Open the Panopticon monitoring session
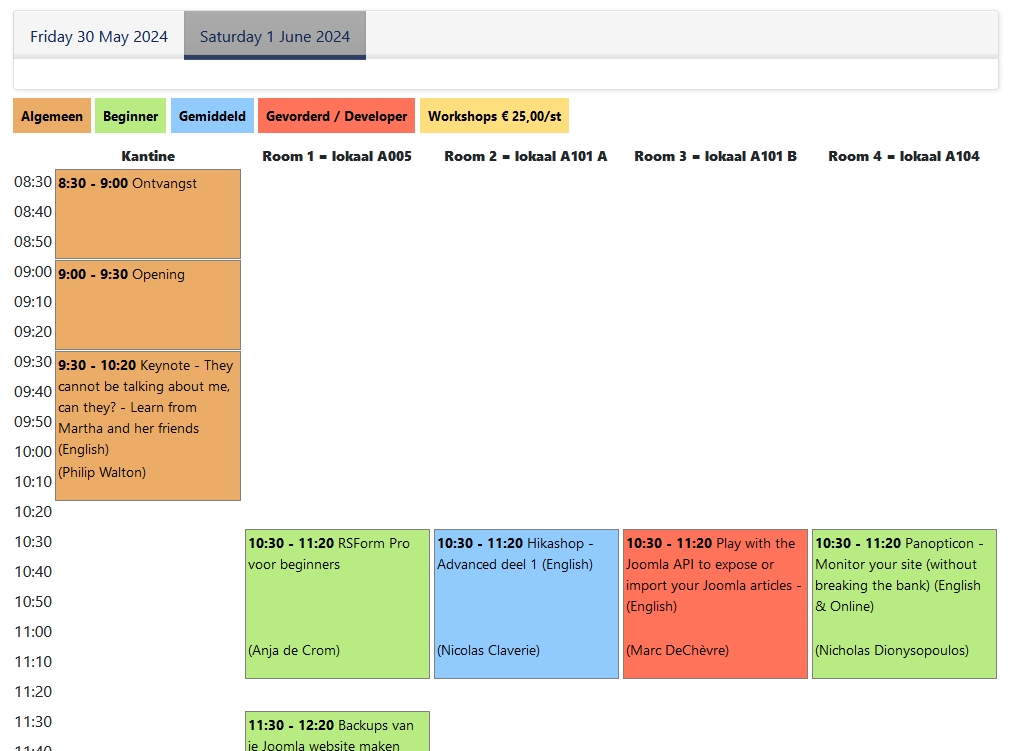The width and height of the screenshot is (1011, 751). tap(904, 604)
